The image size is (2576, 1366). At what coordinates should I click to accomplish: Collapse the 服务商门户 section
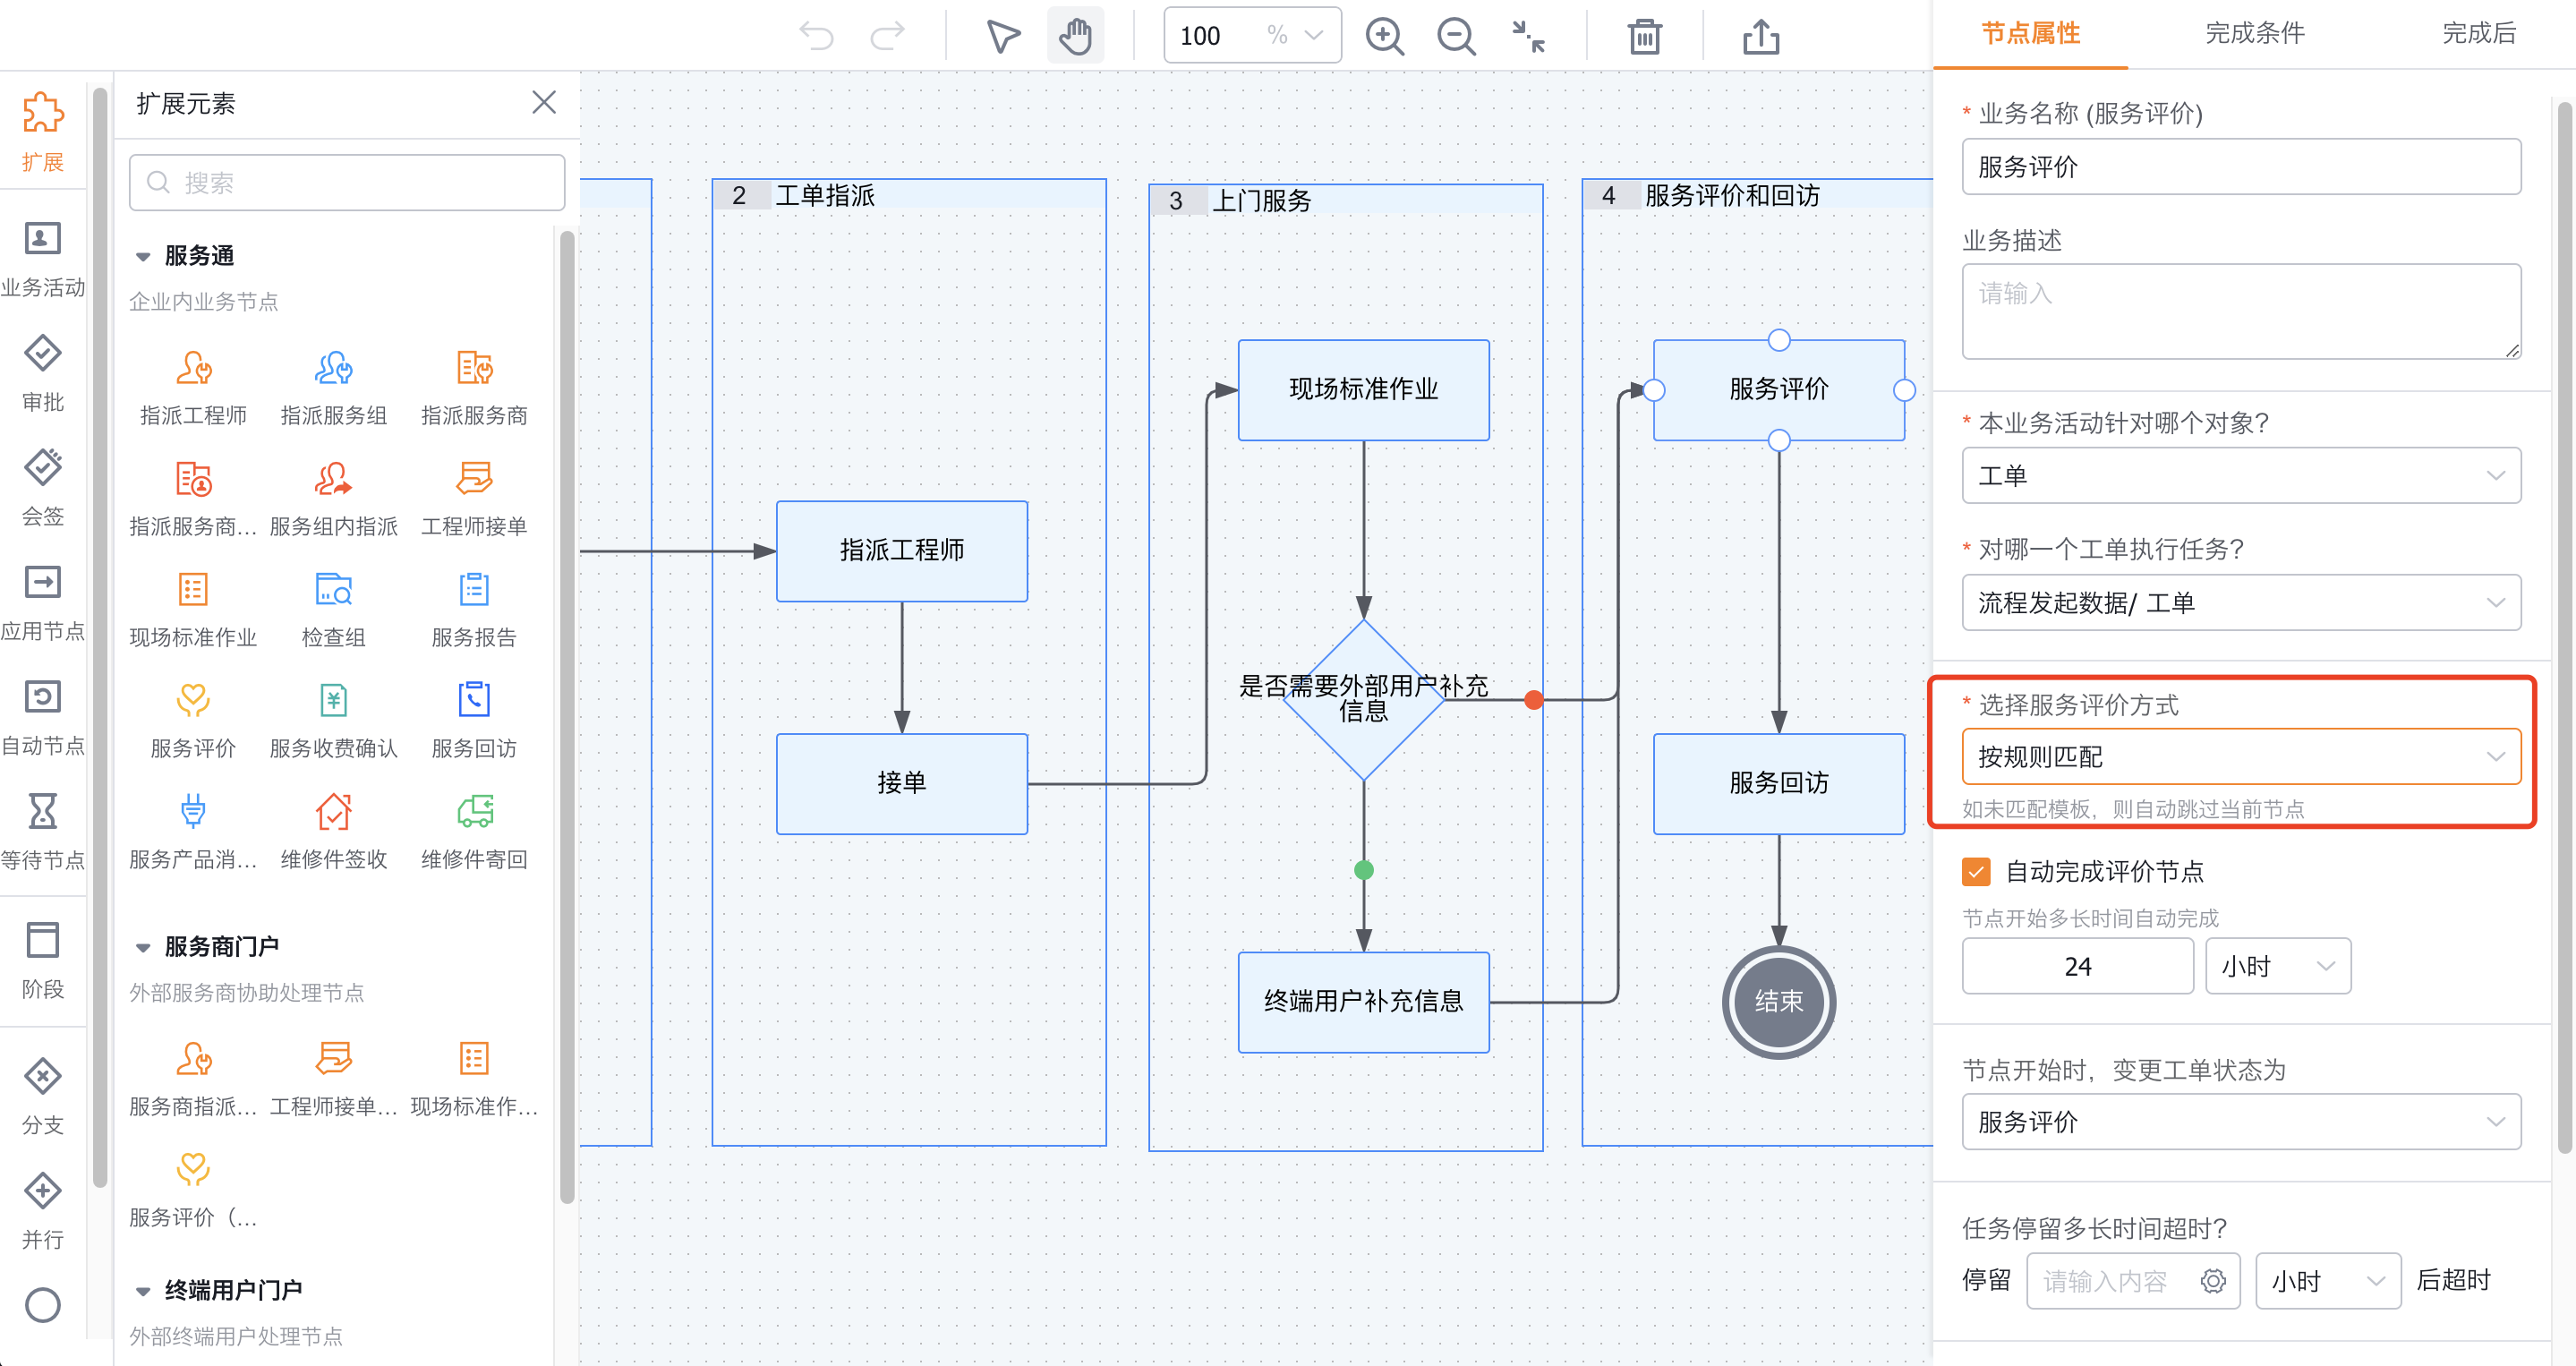click(143, 947)
